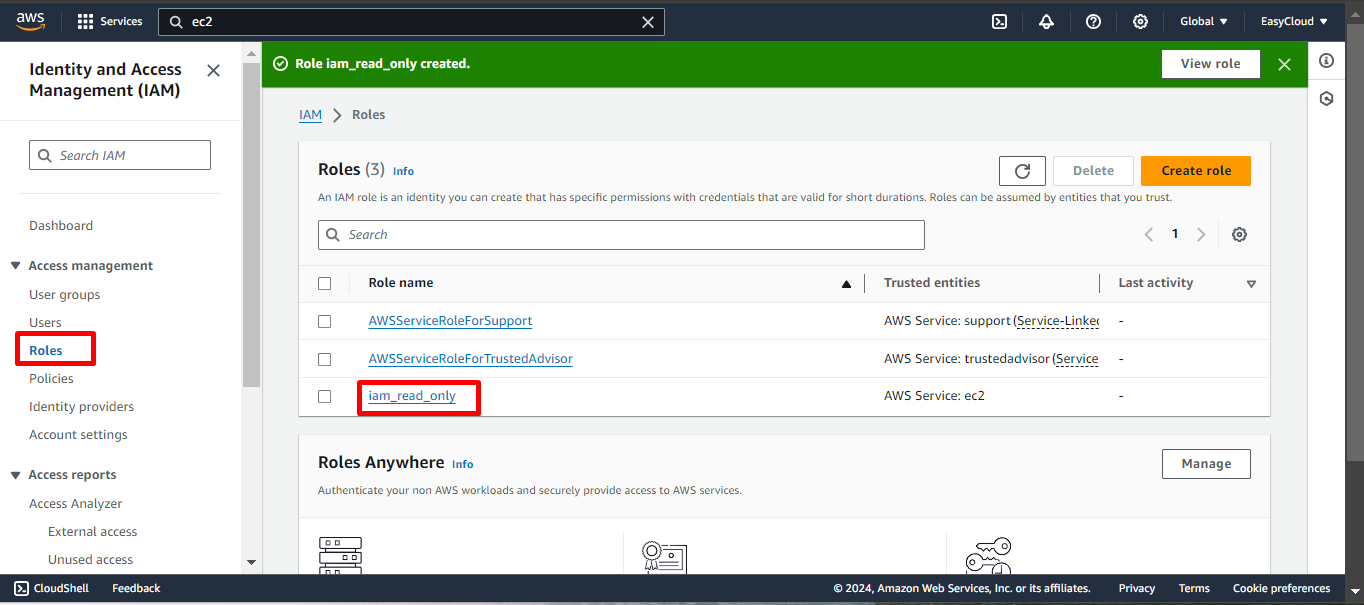The image size is (1364, 605).
Task: Open the Terms footer link
Action: 1194,588
